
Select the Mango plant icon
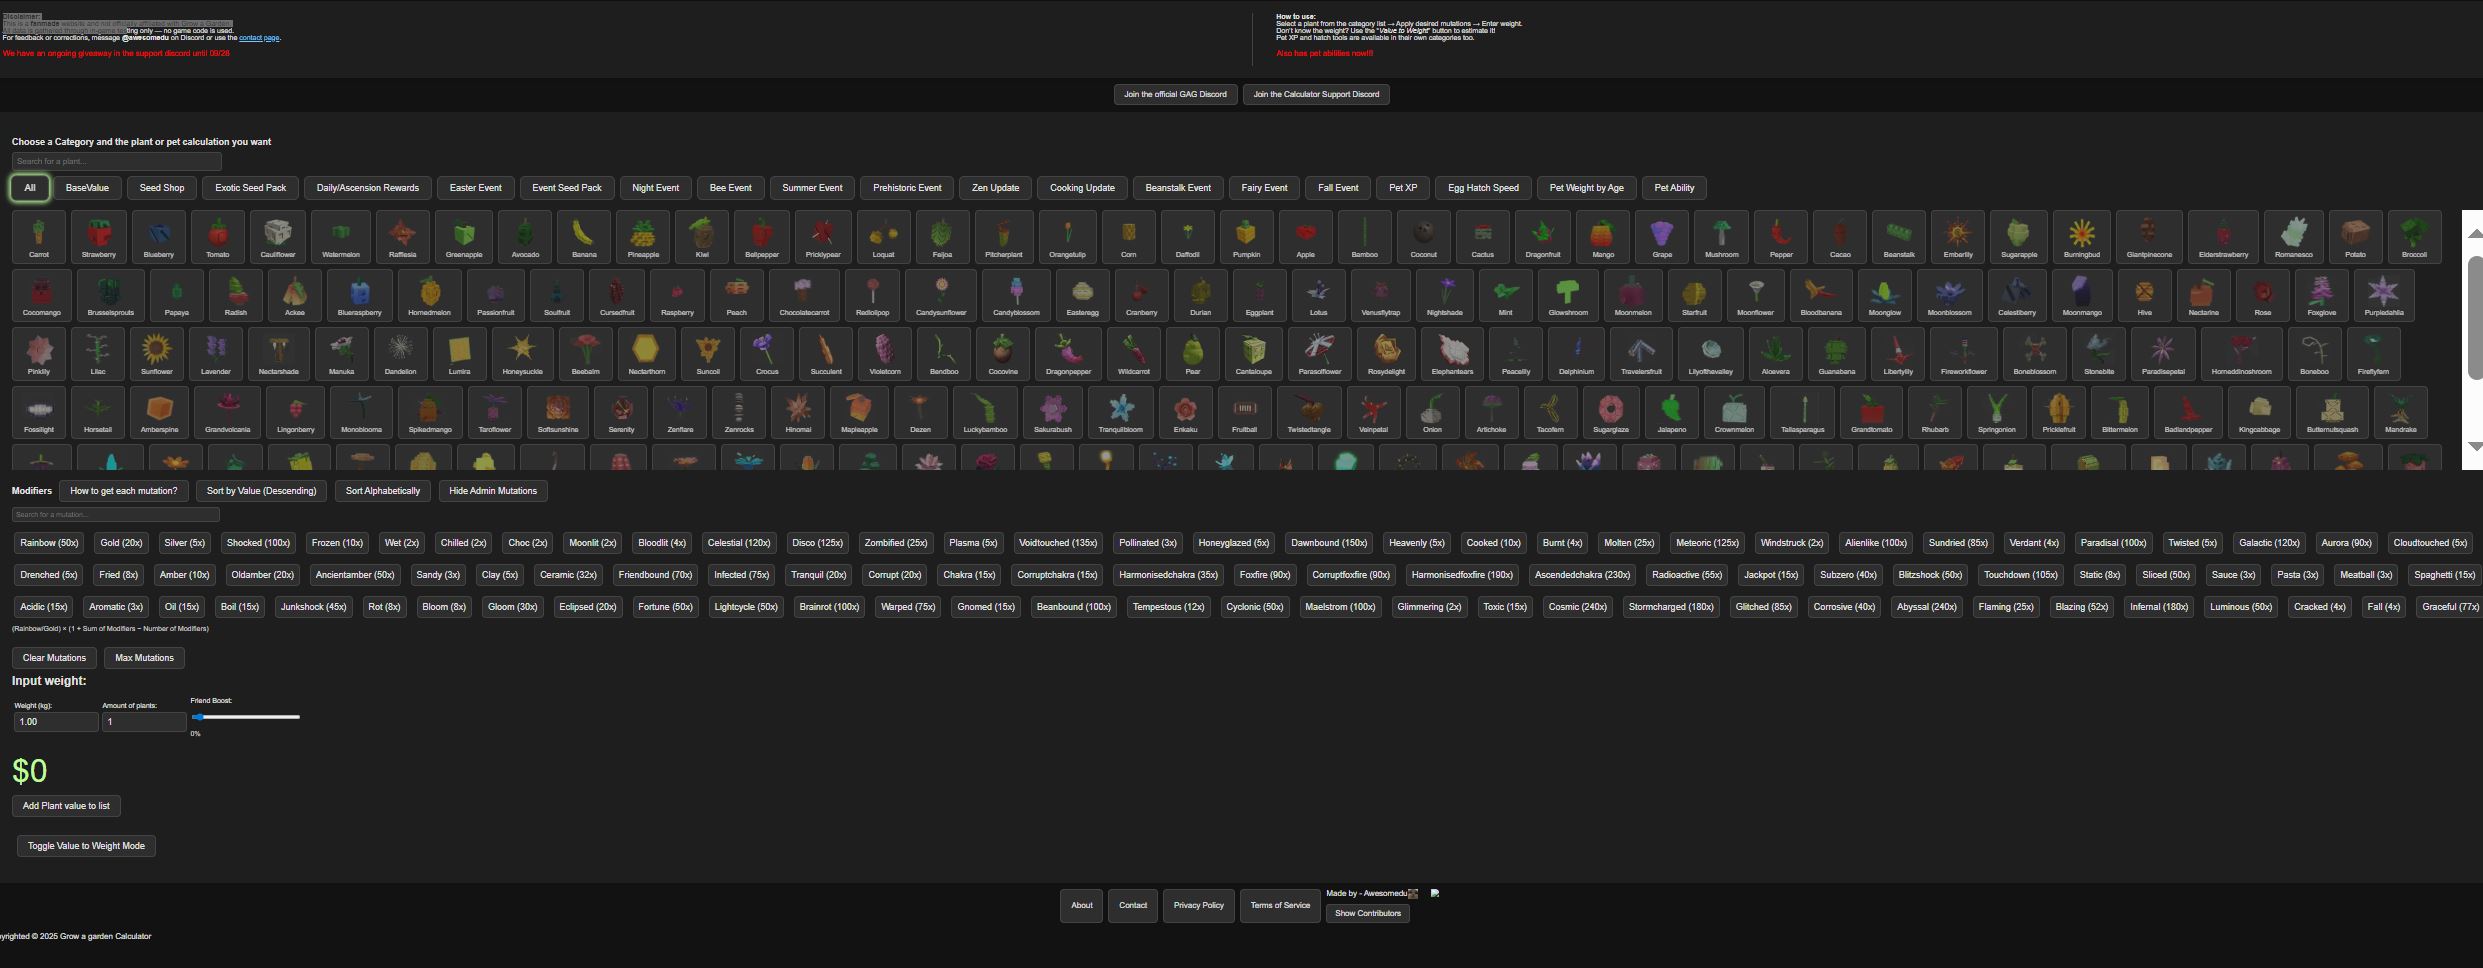point(1603,237)
